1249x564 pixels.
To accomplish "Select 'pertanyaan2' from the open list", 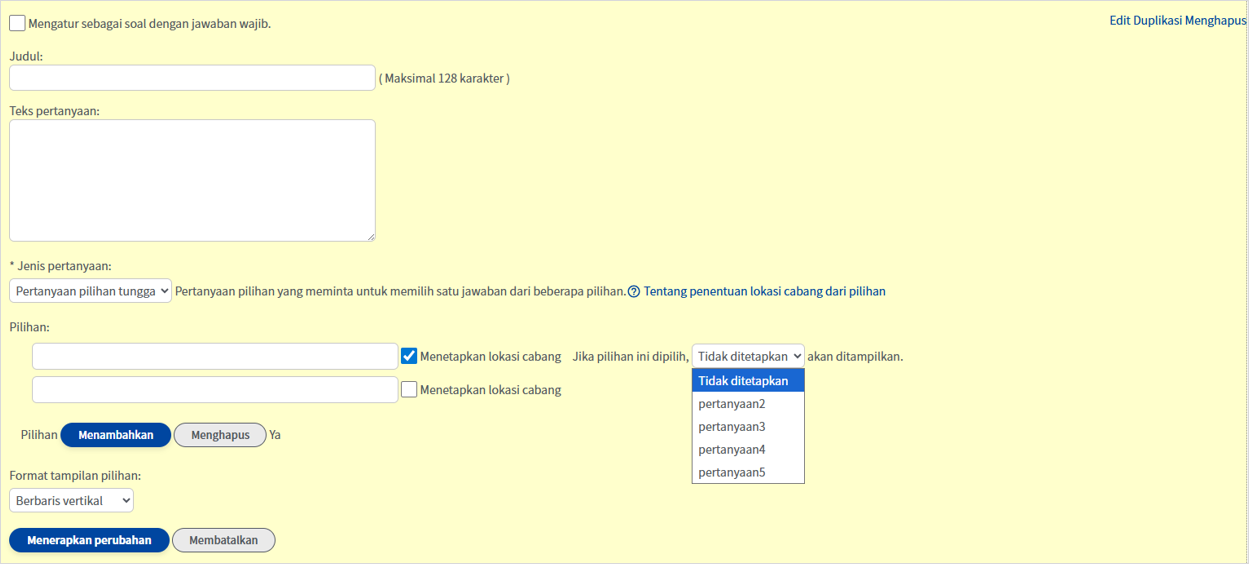I will pos(732,404).
